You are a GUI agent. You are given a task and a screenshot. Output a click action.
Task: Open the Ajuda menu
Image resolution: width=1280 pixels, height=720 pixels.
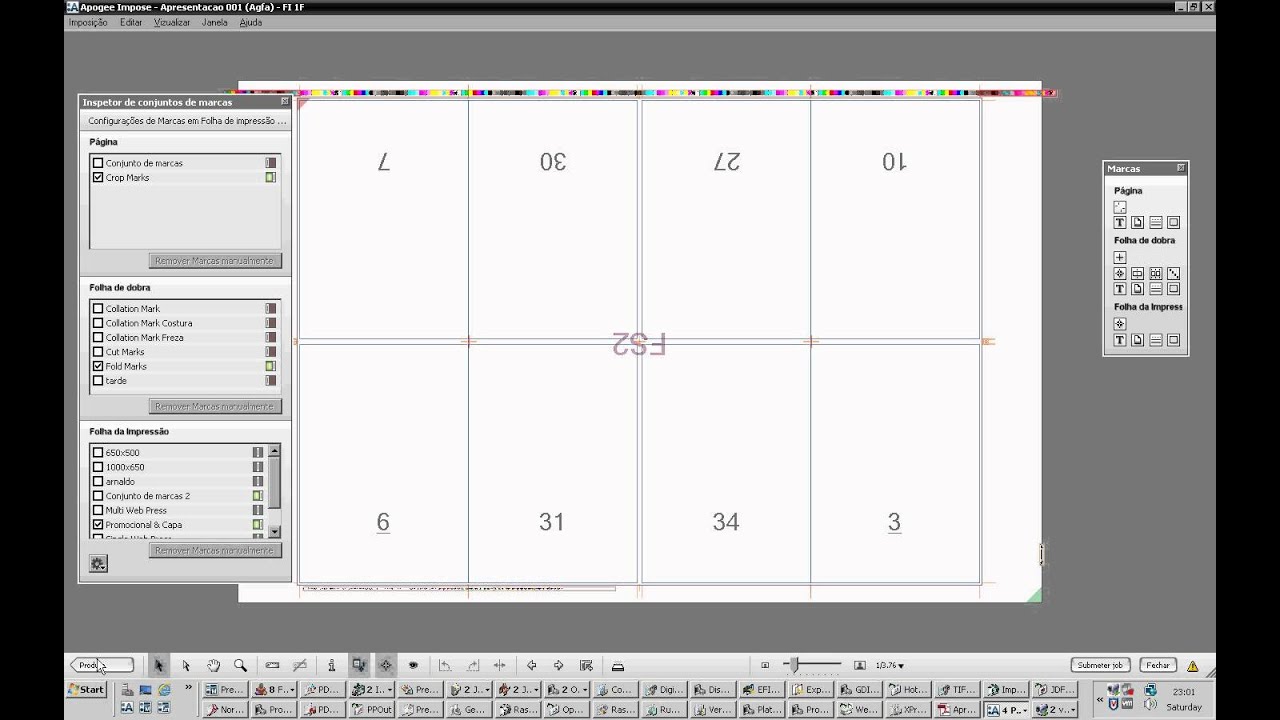click(251, 22)
